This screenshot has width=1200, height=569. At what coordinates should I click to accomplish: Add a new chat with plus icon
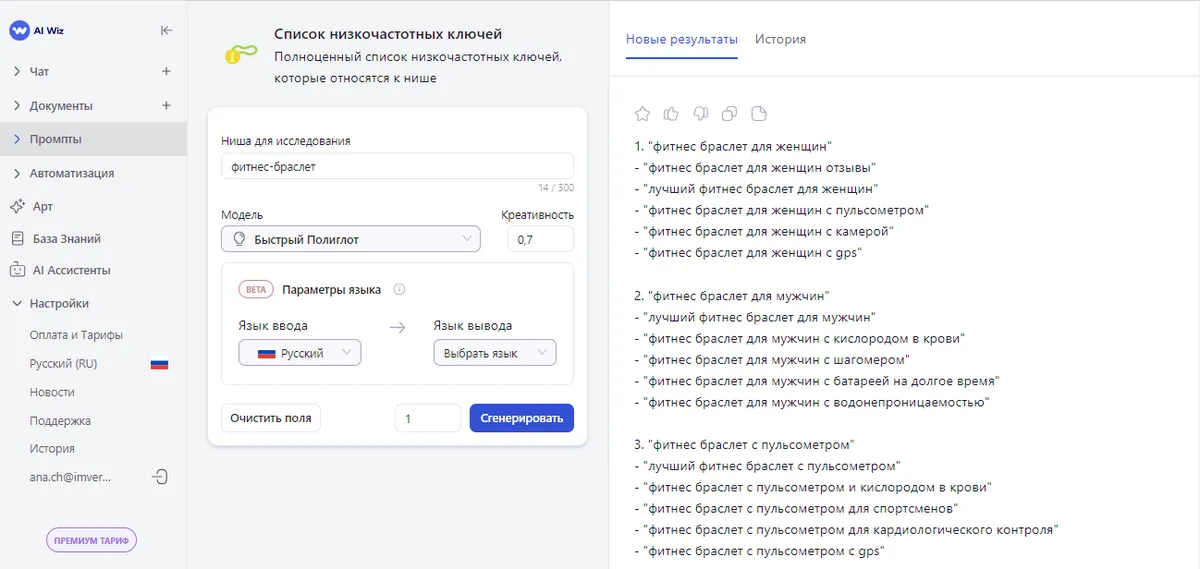(x=166, y=72)
